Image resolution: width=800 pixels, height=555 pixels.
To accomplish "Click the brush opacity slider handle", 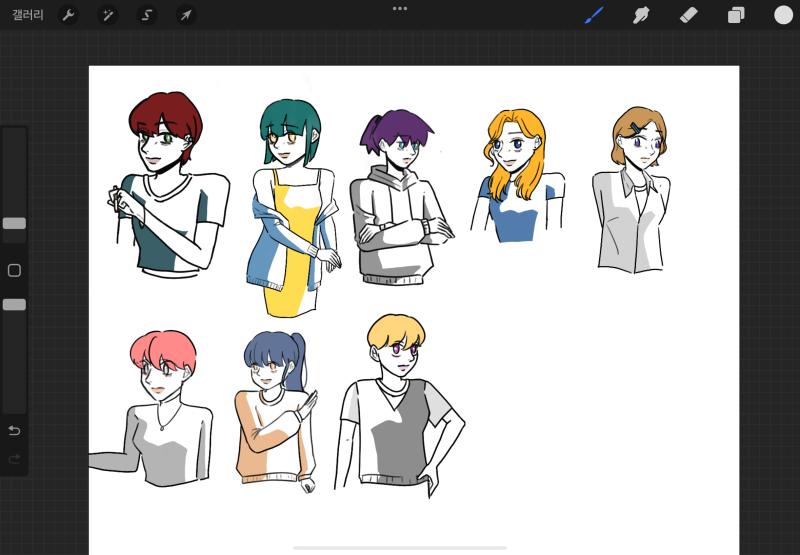I will tap(14, 305).
